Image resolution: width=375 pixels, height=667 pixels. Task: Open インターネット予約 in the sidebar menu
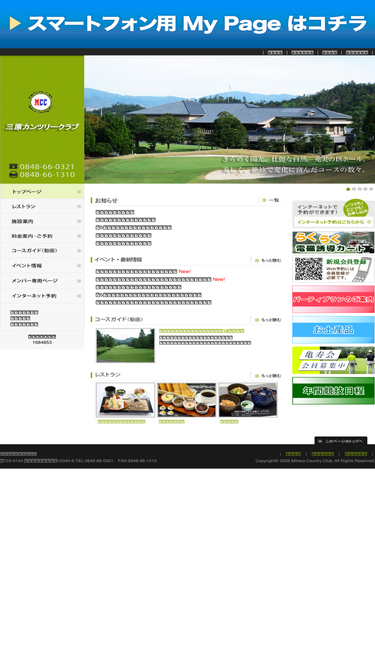click(x=42, y=296)
